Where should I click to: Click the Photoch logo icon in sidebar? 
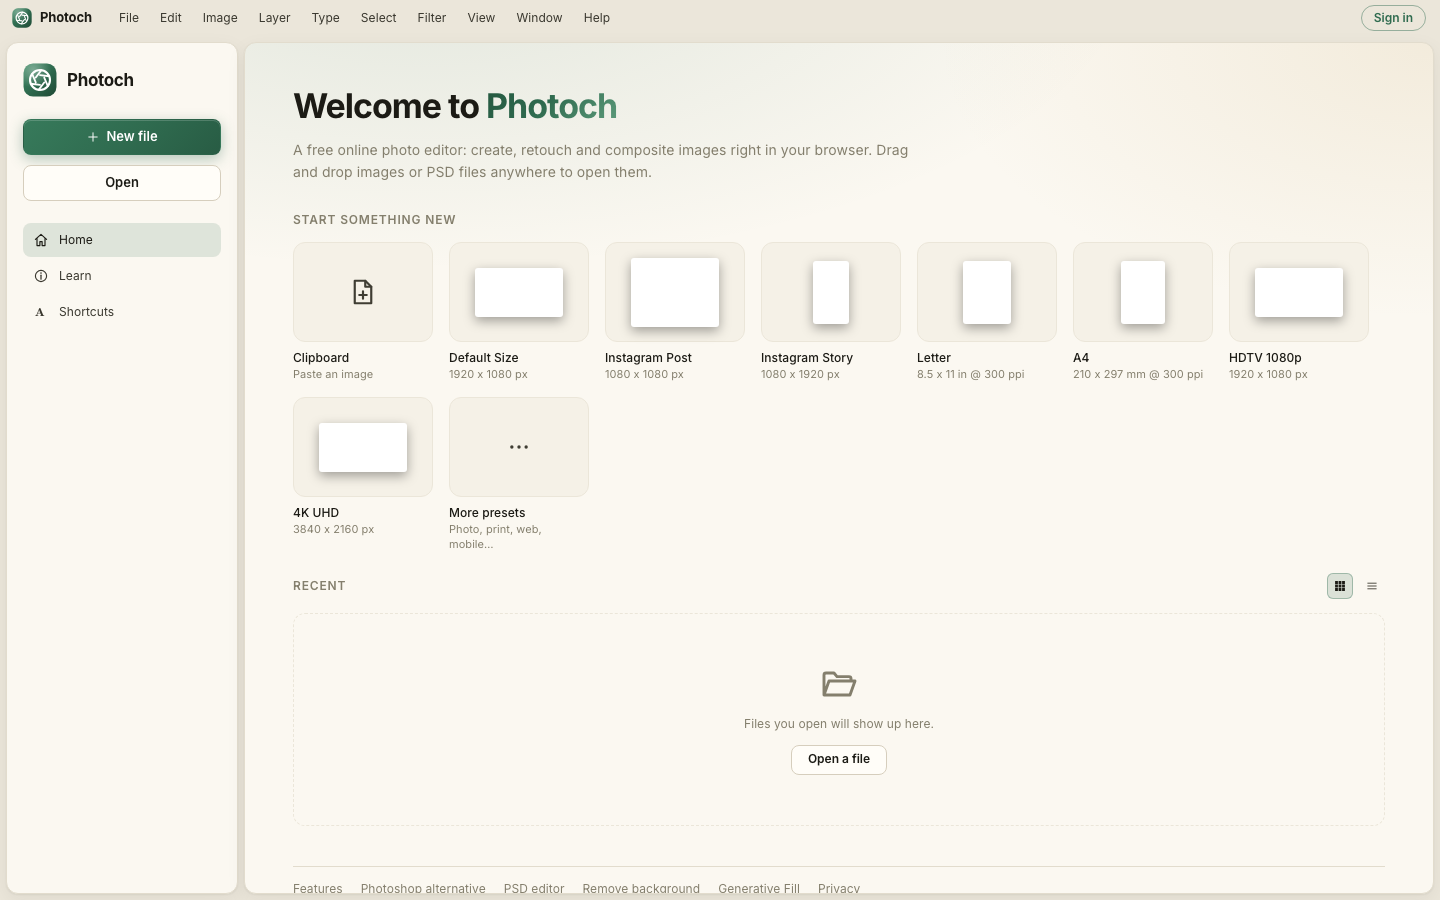click(x=40, y=80)
